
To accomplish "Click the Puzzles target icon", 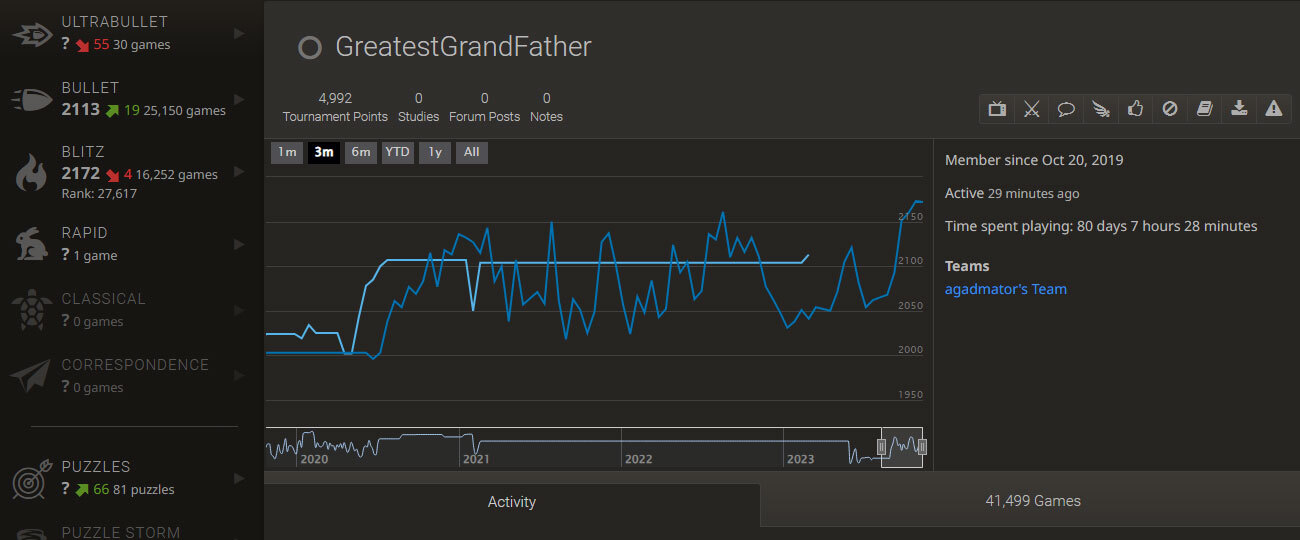I will (30, 478).
